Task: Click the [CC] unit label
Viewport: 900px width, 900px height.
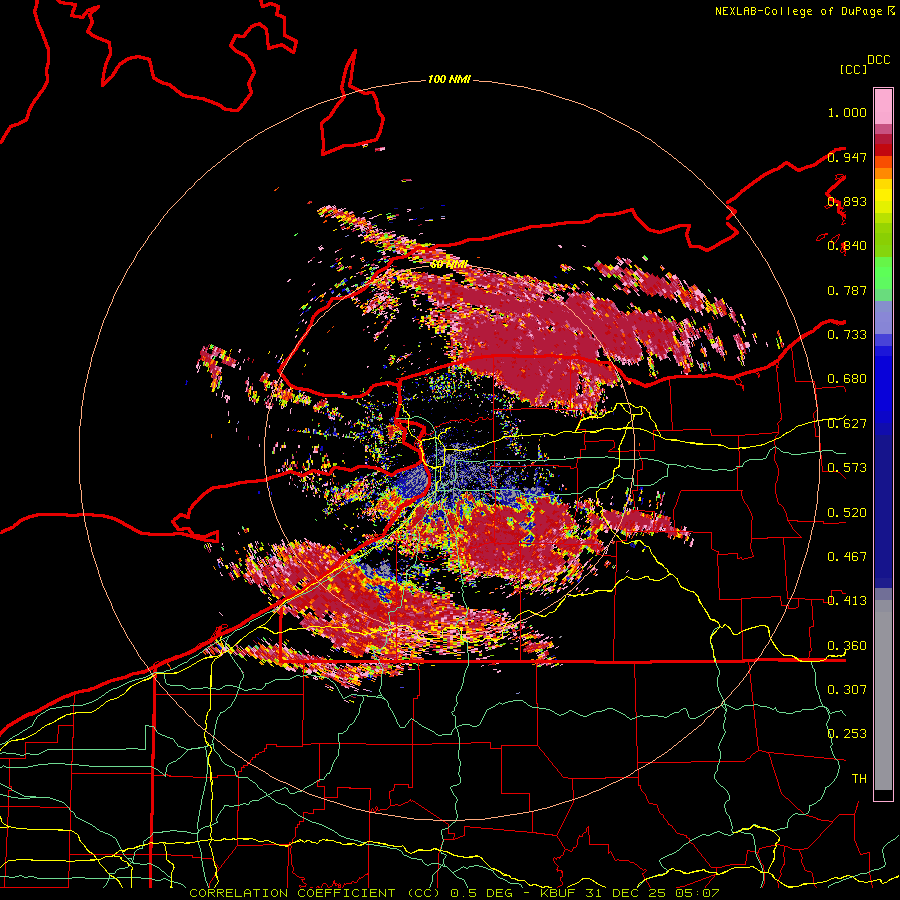Action: 853,69
